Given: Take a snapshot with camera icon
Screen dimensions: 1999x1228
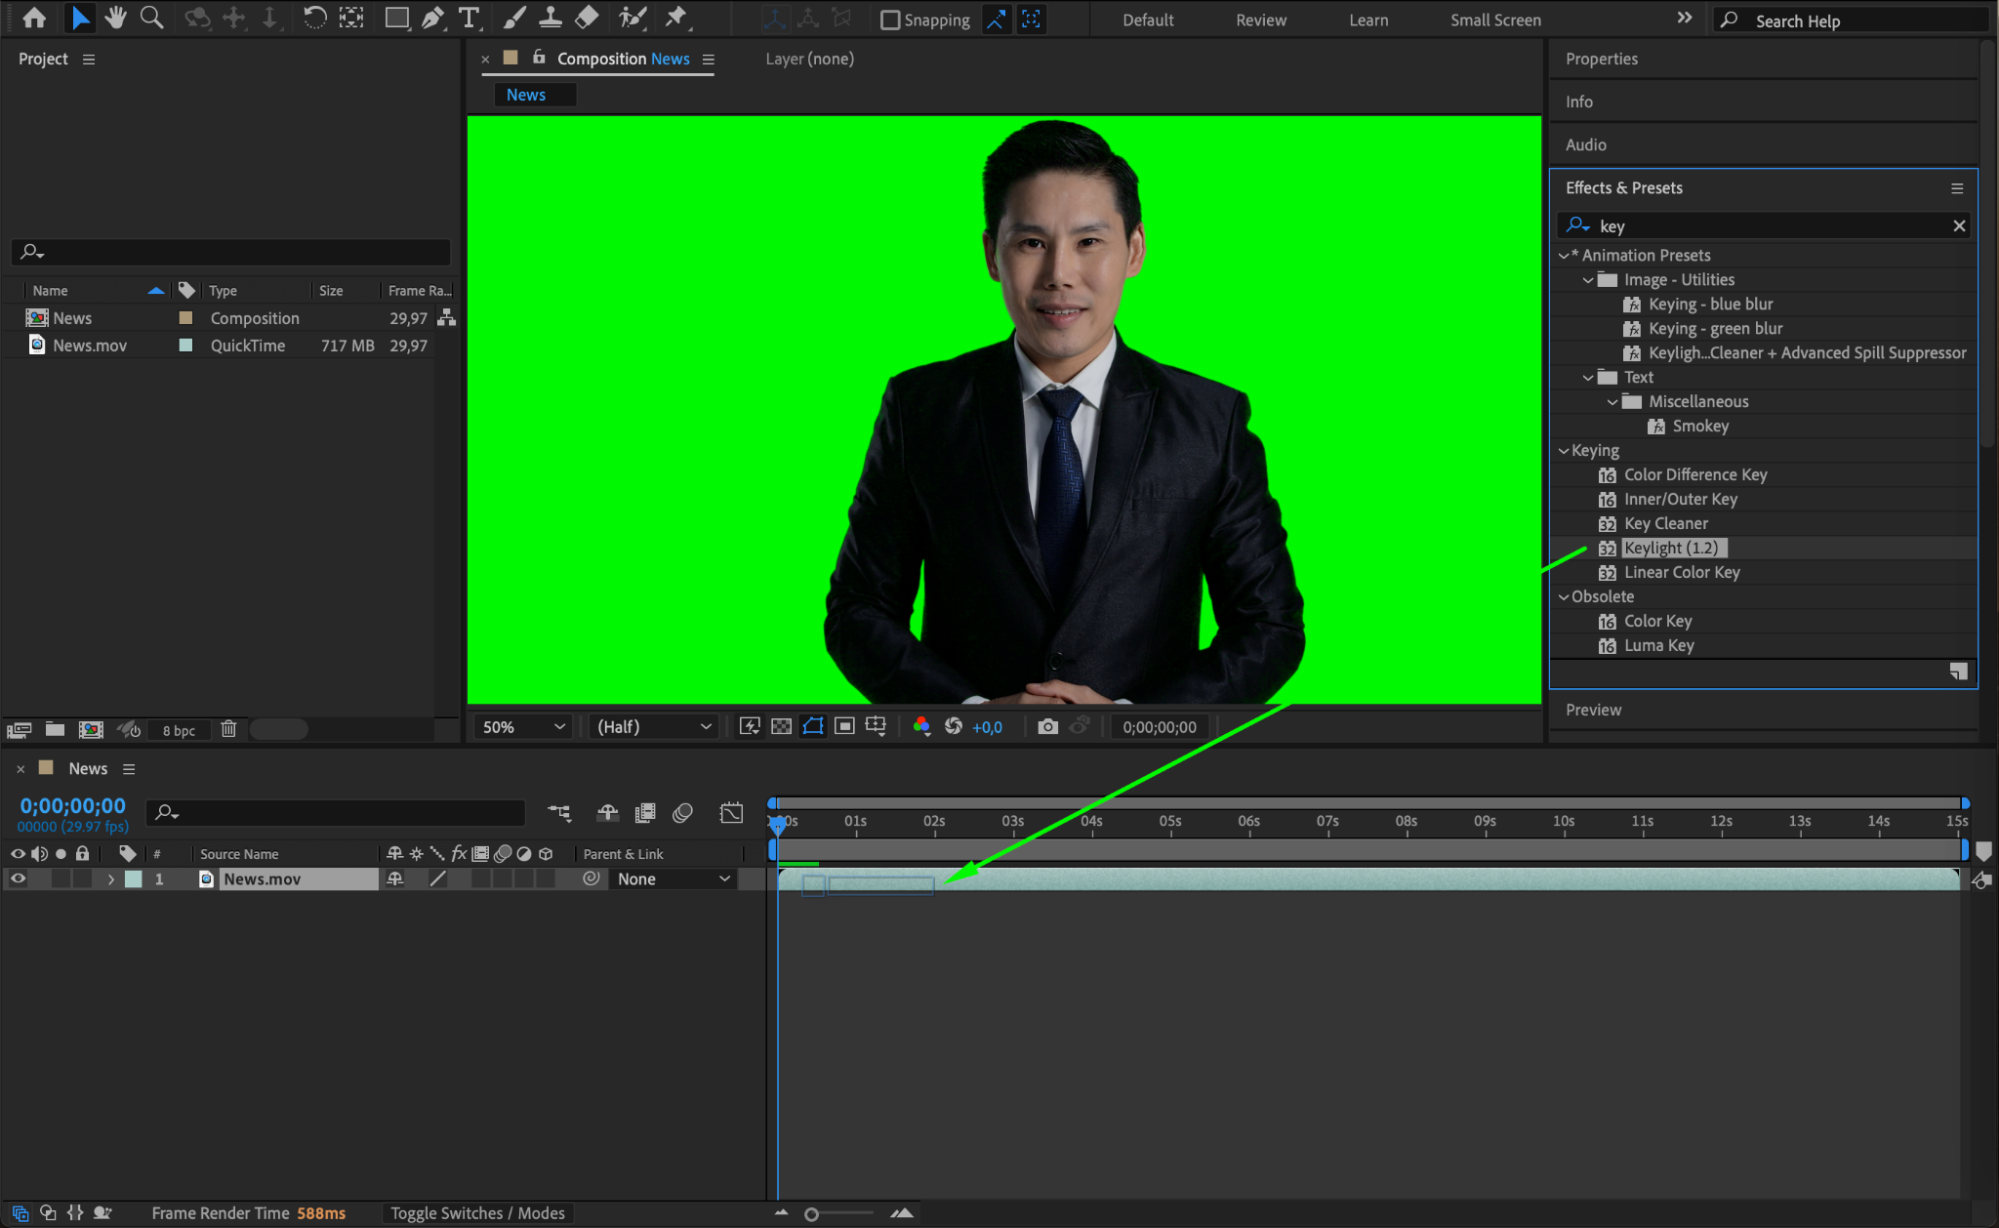Looking at the screenshot, I should 1047,727.
